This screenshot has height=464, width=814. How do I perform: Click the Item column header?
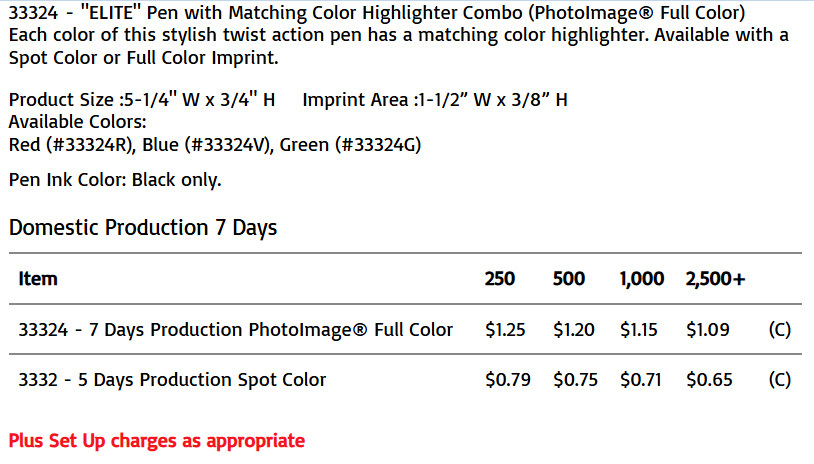(x=38, y=279)
